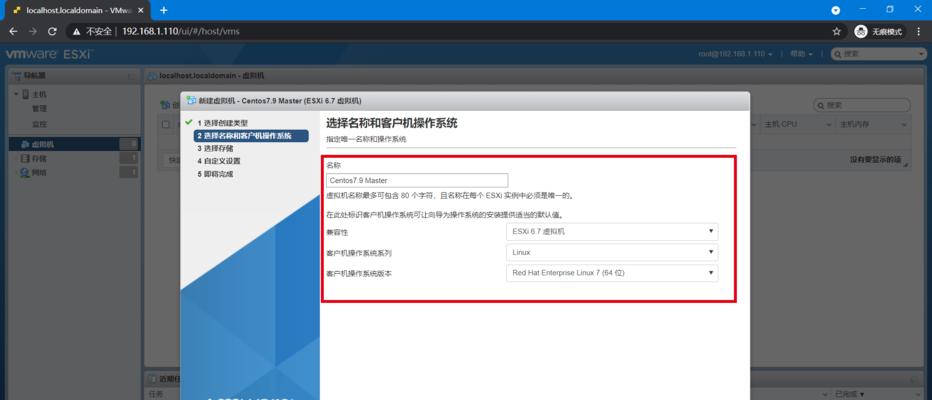This screenshot has width=932, height=400.
Task: Click the network count badge beside 网络
Action: tap(128, 173)
